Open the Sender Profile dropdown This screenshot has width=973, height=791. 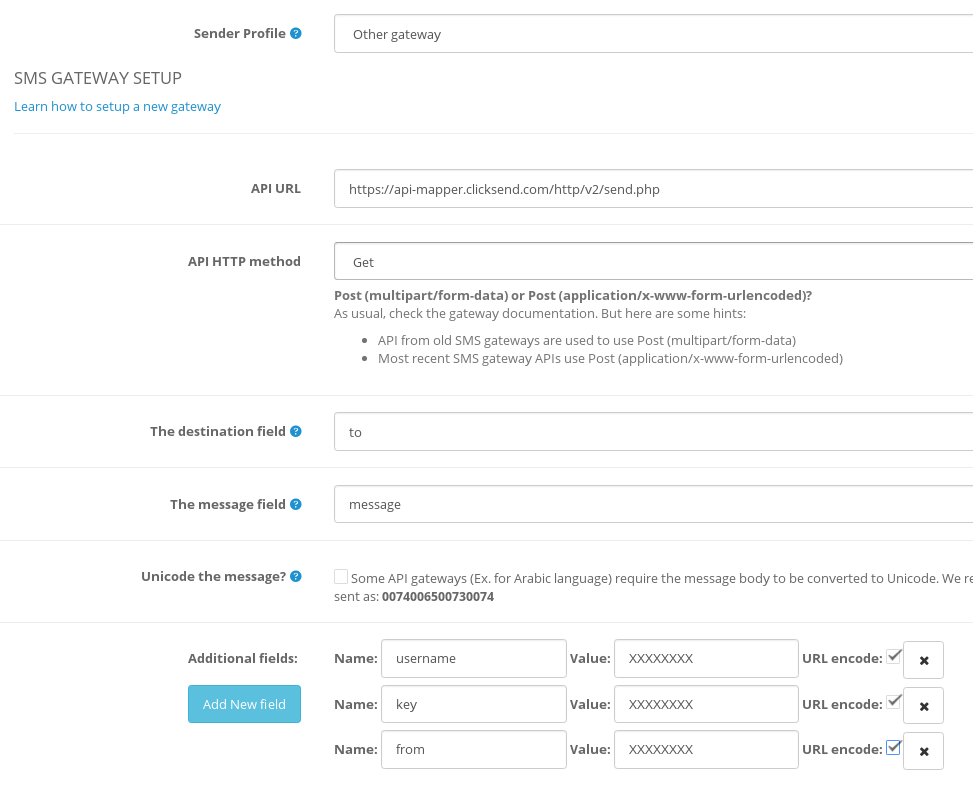[652, 34]
